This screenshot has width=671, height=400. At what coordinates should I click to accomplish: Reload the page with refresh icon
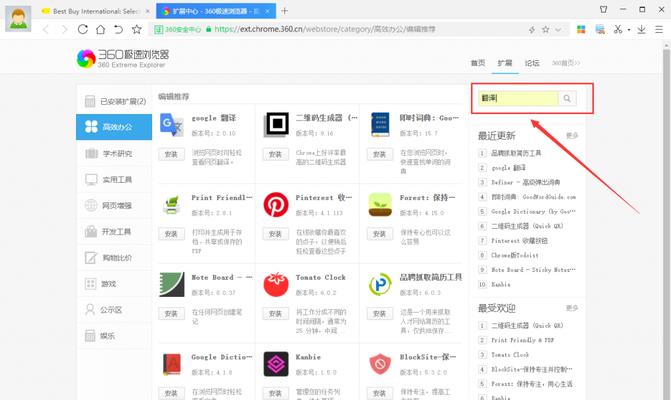[x=83, y=29]
